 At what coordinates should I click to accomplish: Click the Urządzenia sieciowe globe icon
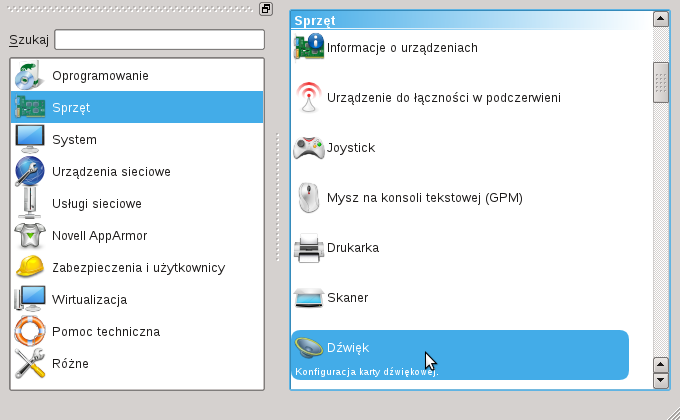click(x=30, y=172)
